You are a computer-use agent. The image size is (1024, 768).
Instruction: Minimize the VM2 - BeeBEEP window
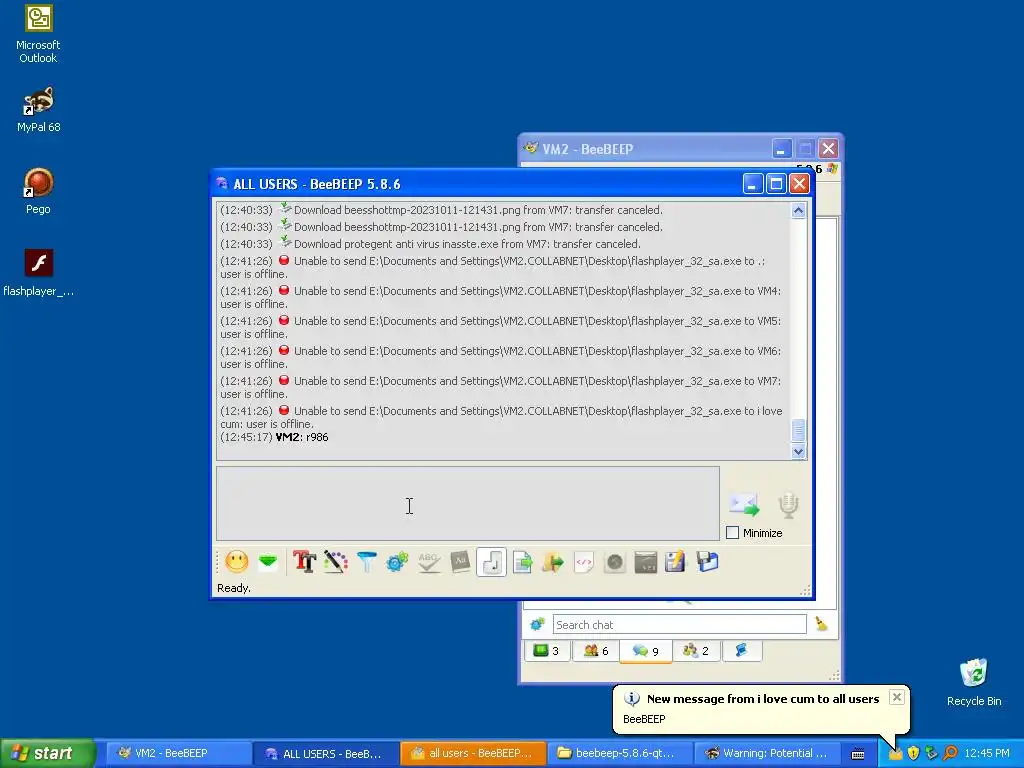(x=781, y=149)
